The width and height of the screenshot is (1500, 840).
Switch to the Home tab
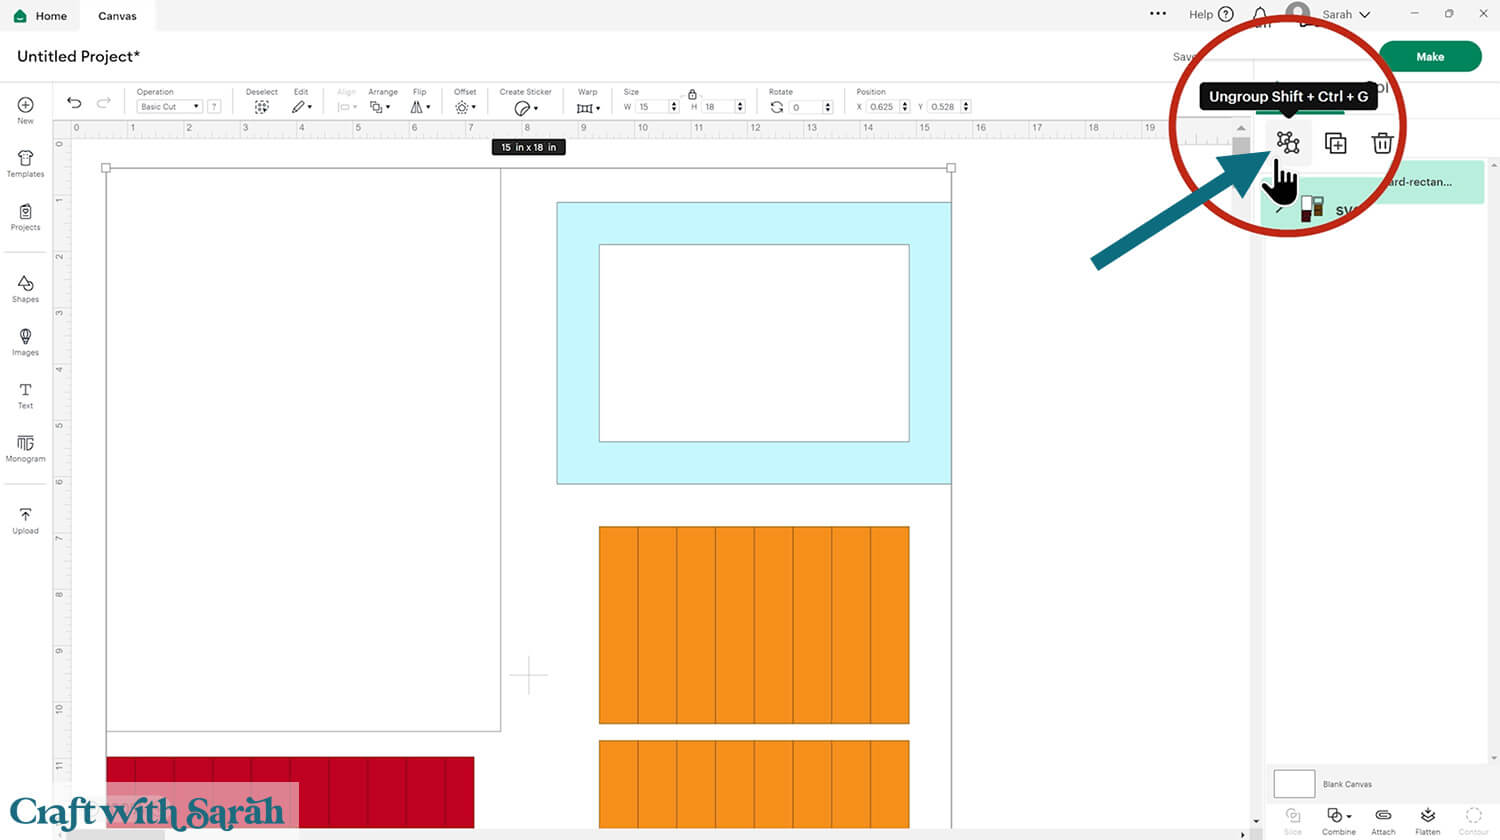(x=41, y=16)
